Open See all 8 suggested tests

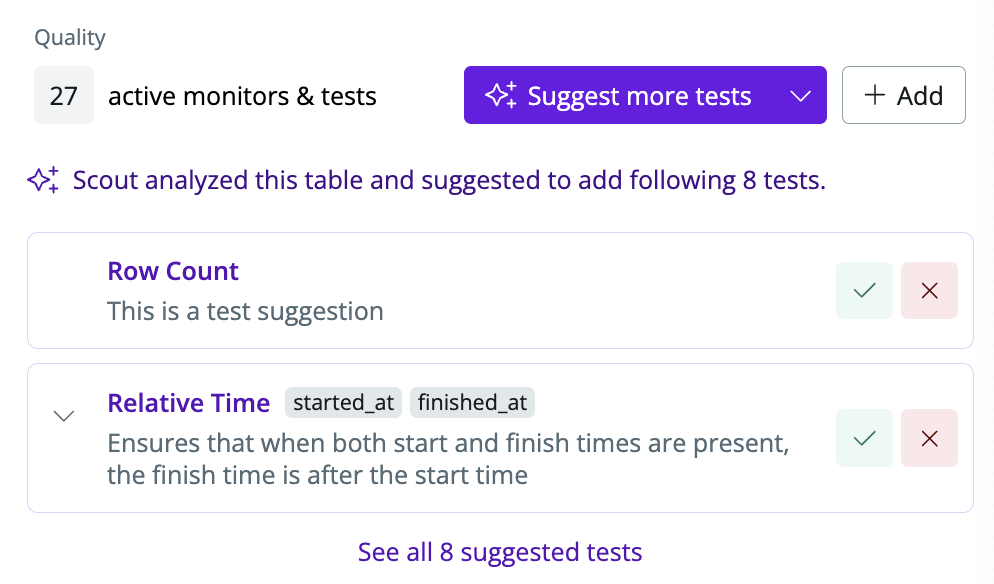(x=500, y=552)
